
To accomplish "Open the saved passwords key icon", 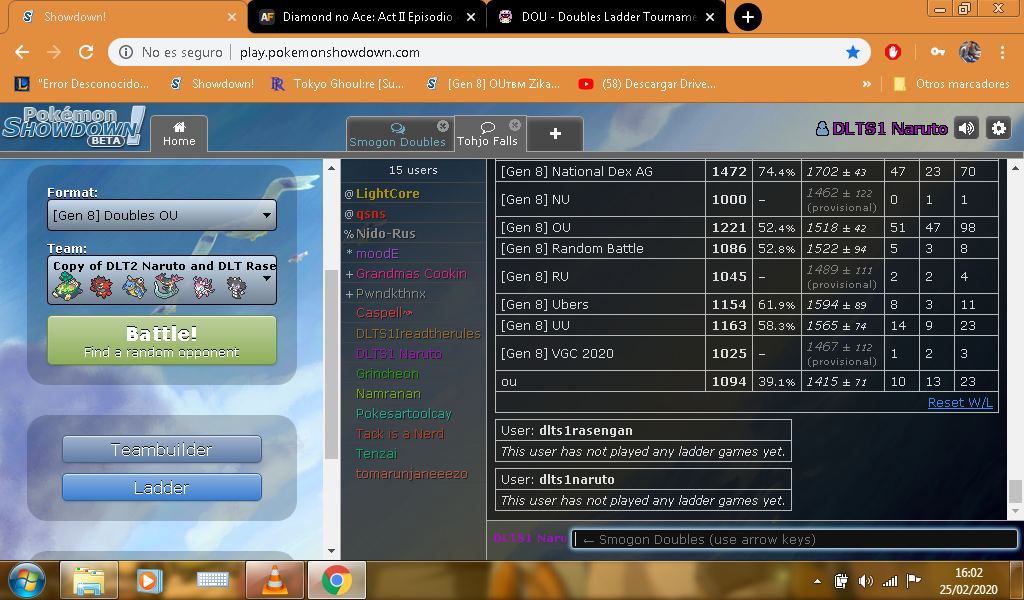I will point(938,52).
